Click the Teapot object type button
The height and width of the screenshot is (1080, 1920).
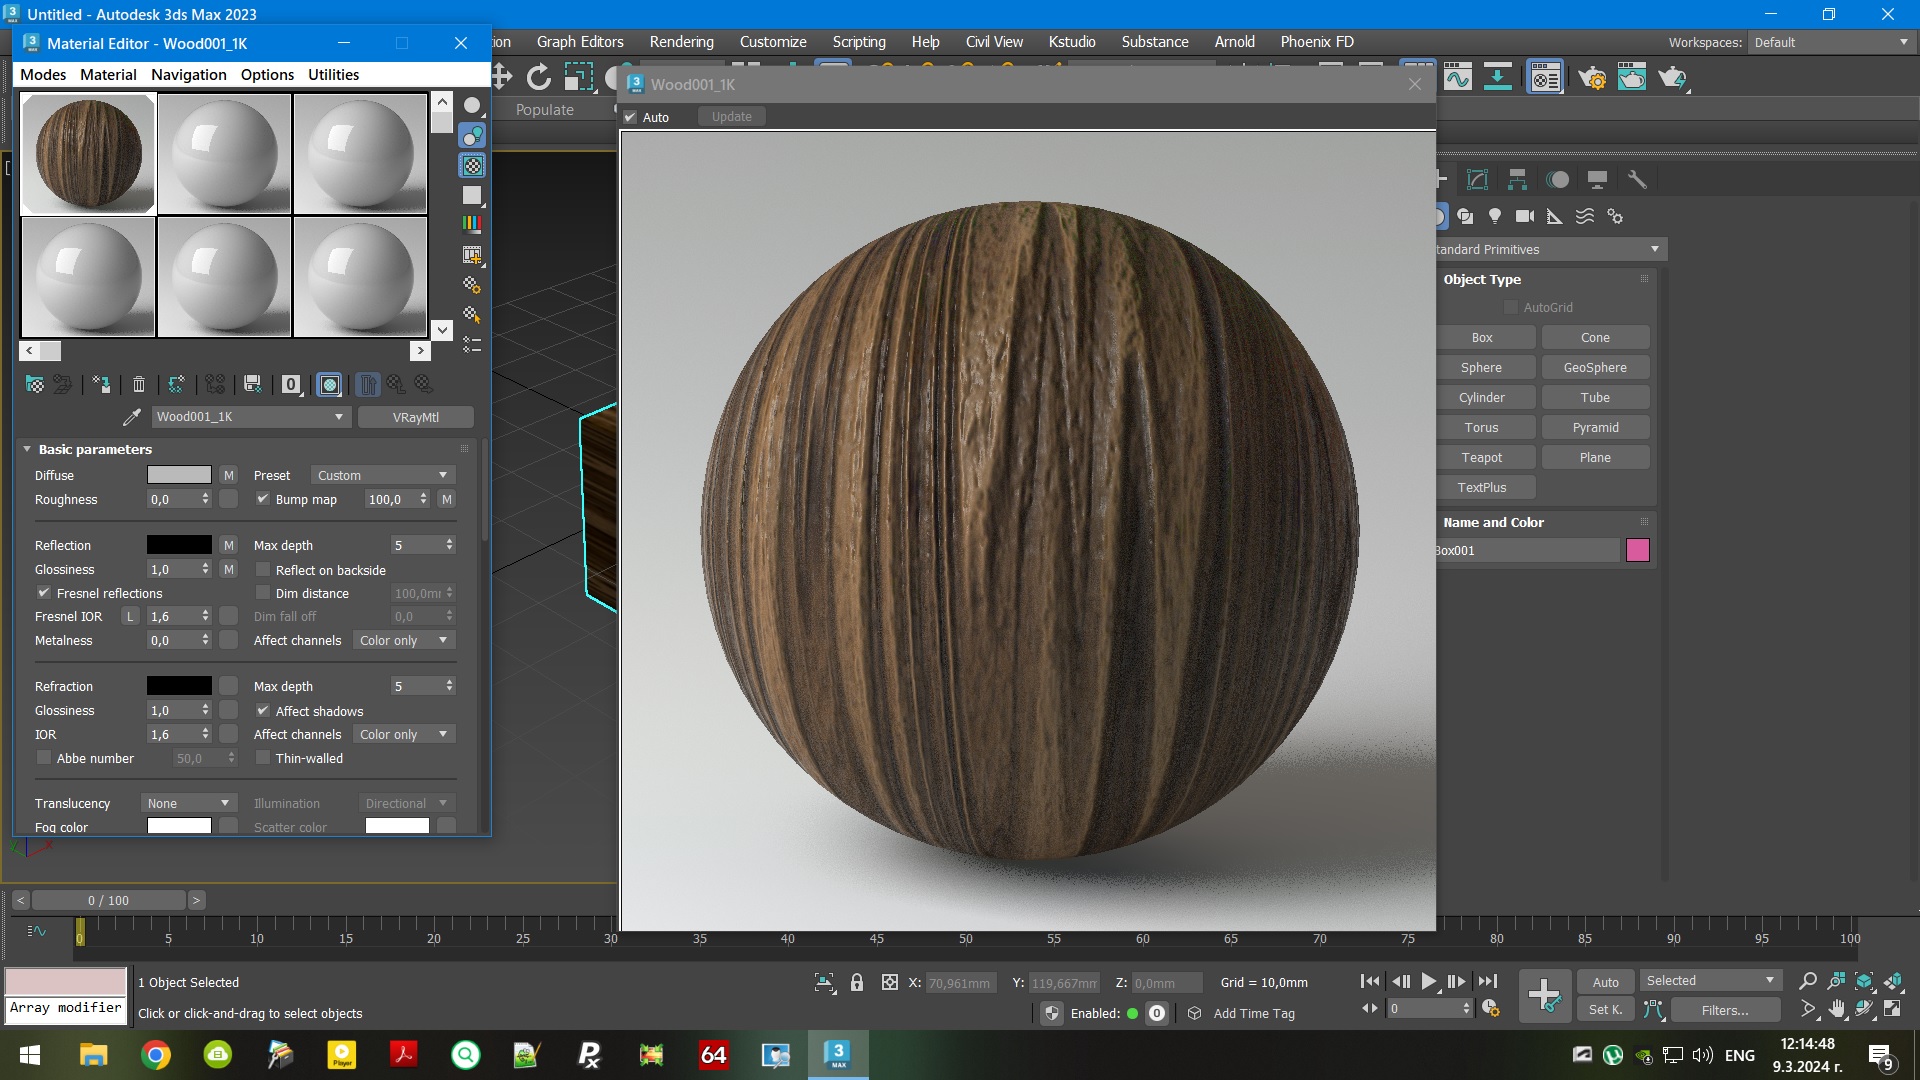point(1484,457)
